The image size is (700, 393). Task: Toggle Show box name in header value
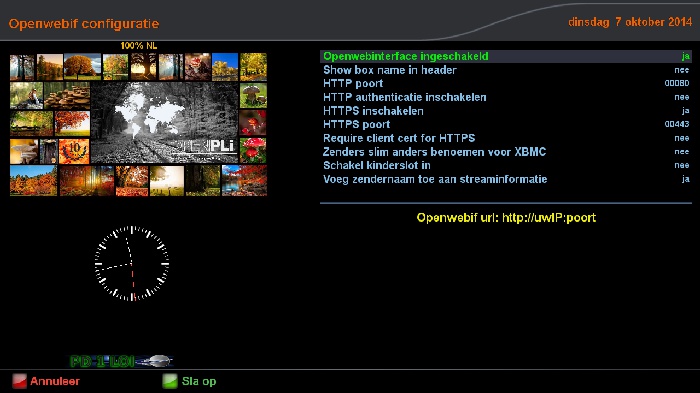506,70
